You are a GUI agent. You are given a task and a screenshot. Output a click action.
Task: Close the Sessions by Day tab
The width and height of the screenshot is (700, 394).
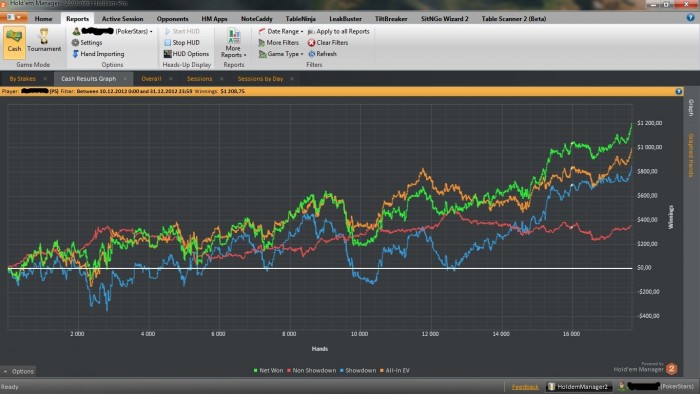tap(292, 79)
